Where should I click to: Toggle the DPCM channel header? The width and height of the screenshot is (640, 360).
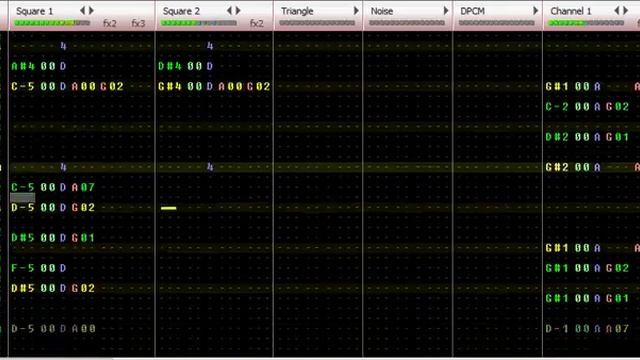473,11
